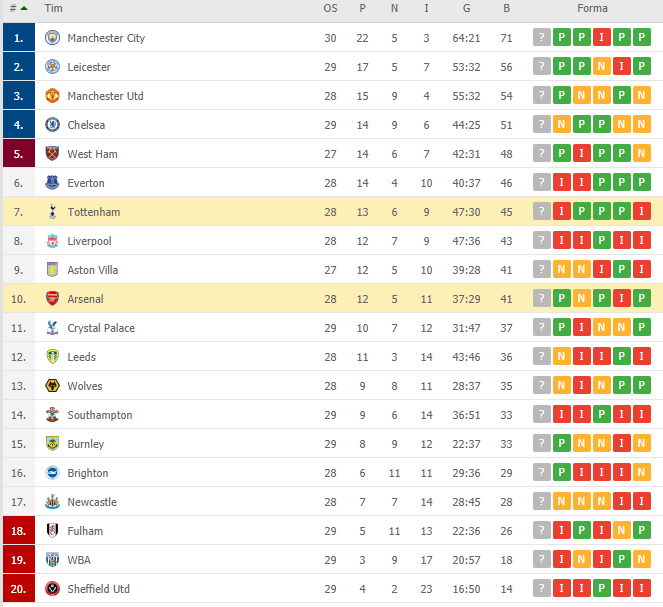Open the Crystal Palace team link
This screenshot has width=663, height=607.
pyautogui.click(x=101, y=328)
